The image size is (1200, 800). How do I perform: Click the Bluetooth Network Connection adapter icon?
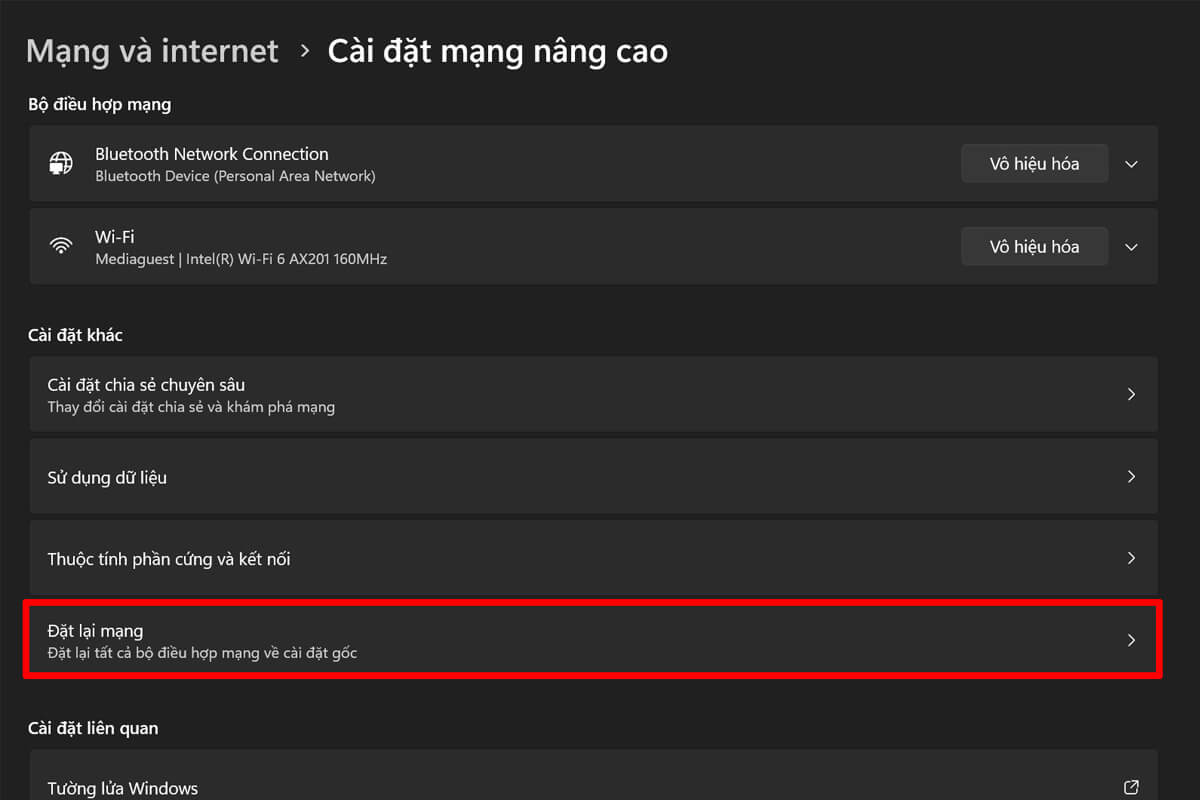click(x=61, y=163)
